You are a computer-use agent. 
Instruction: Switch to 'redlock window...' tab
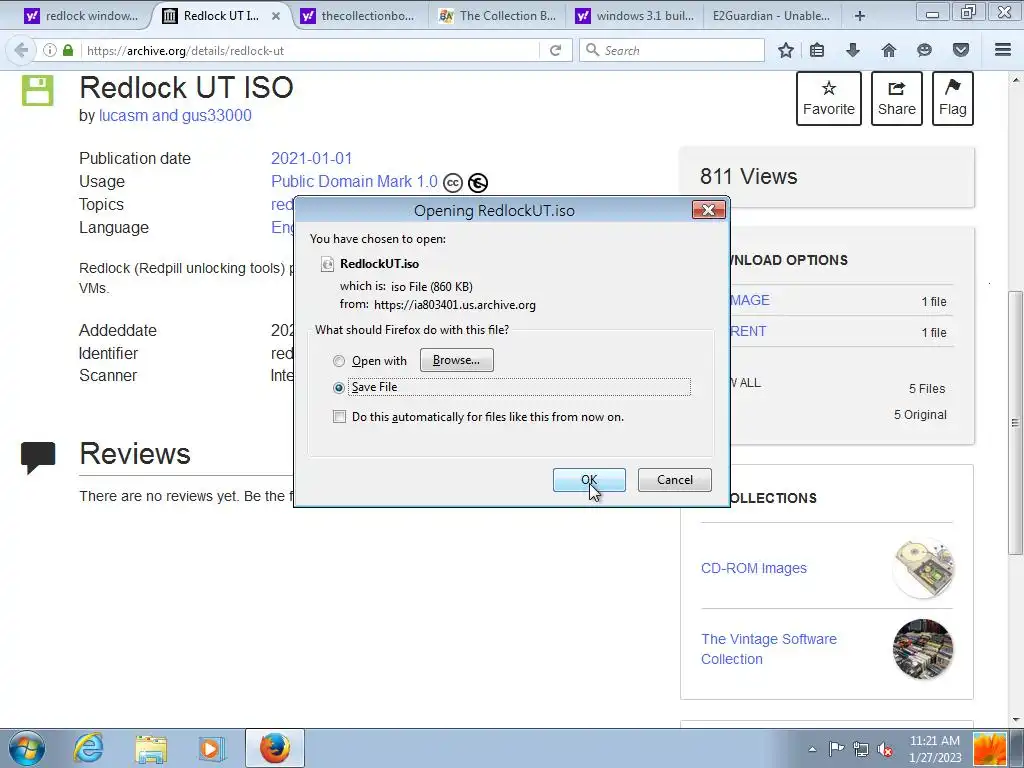80,16
